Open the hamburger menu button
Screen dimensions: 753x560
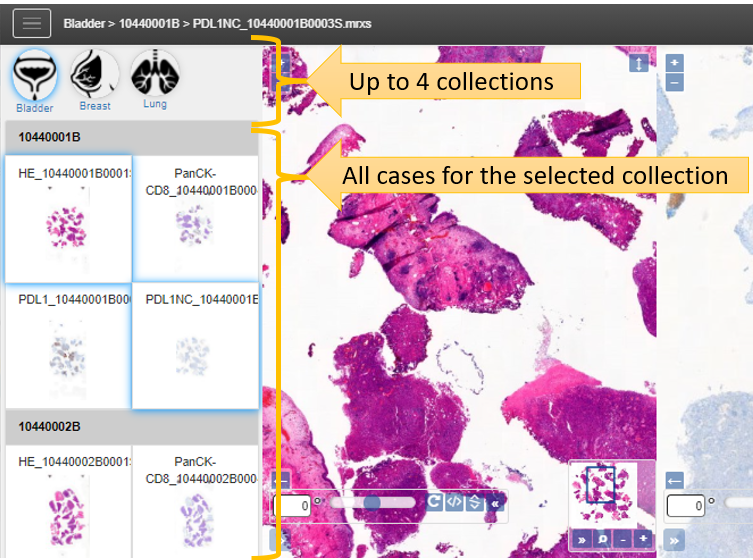coord(32,23)
